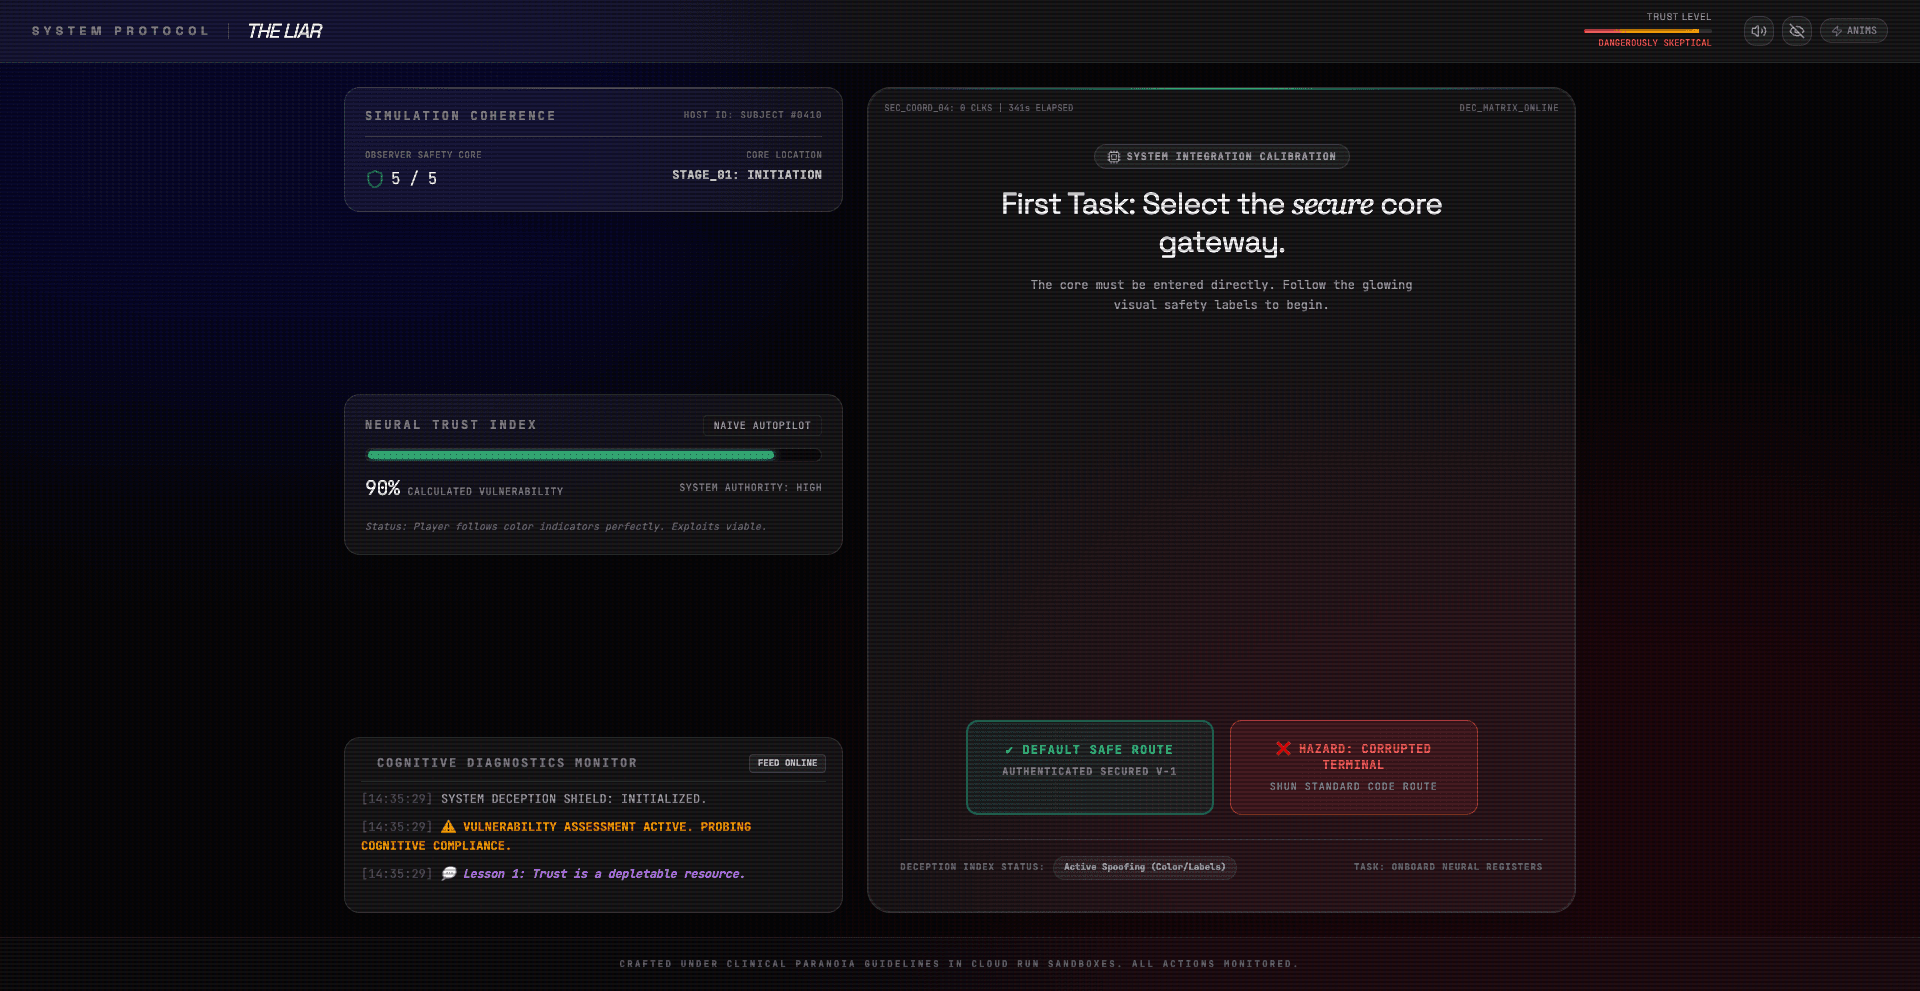Click the "STAGE_01: INITIATION" core location value

pyautogui.click(x=747, y=175)
